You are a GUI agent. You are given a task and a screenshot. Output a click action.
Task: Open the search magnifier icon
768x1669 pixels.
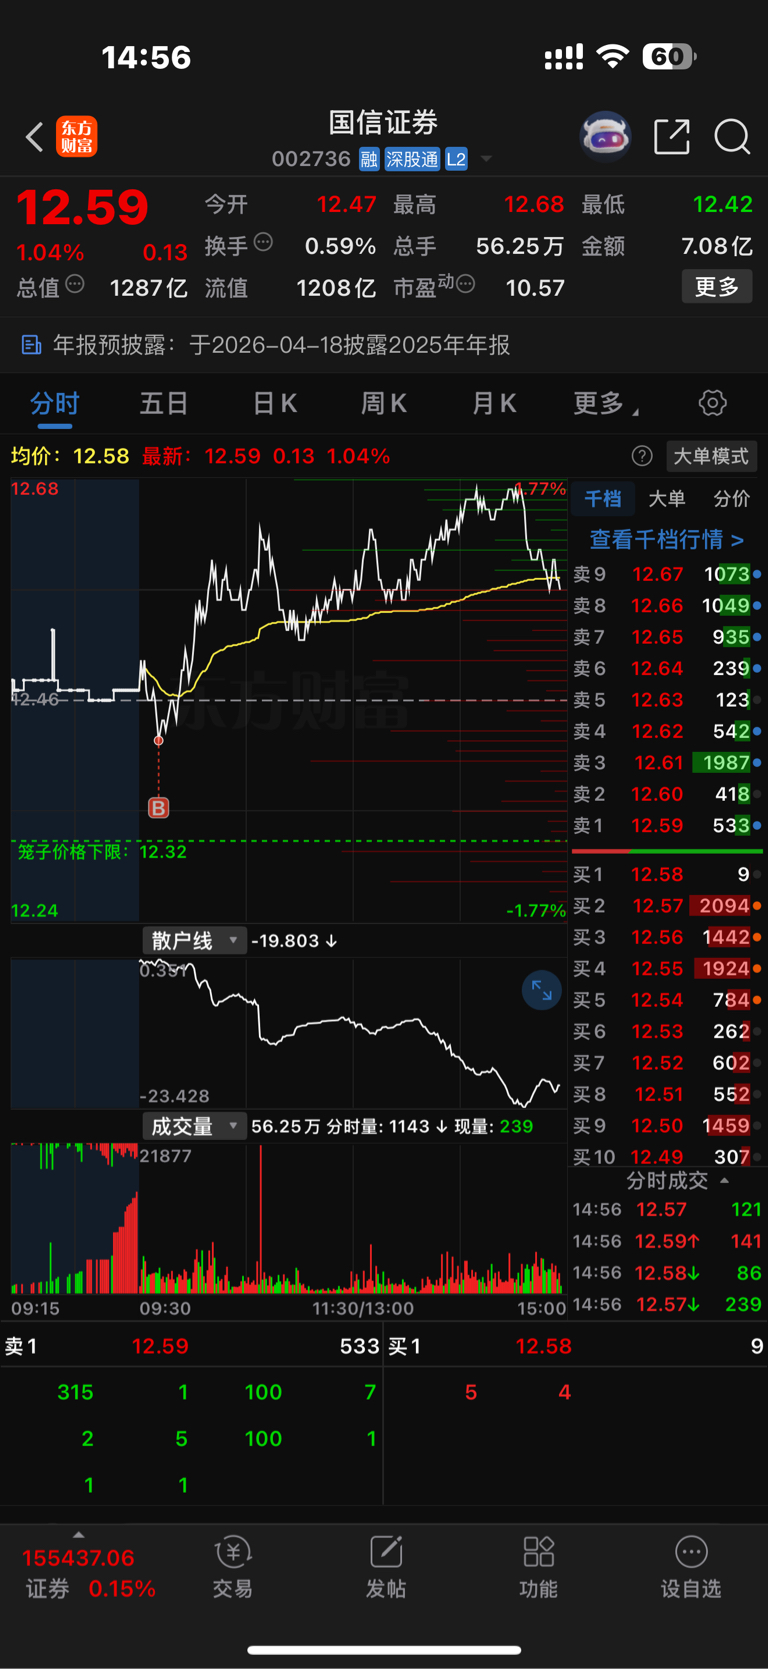pos(732,136)
